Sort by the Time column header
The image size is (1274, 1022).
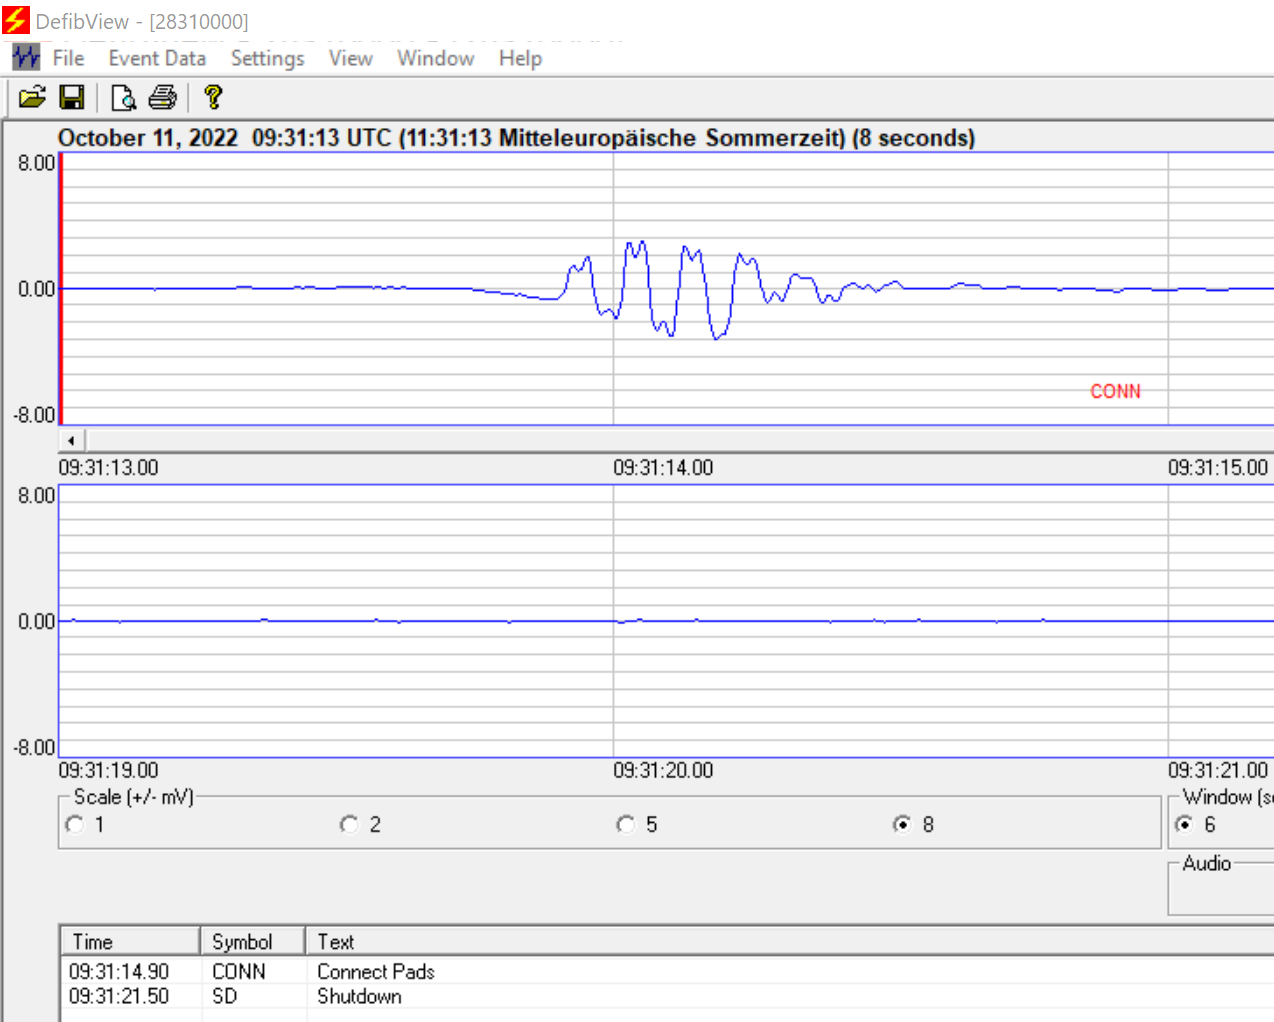click(130, 941)
